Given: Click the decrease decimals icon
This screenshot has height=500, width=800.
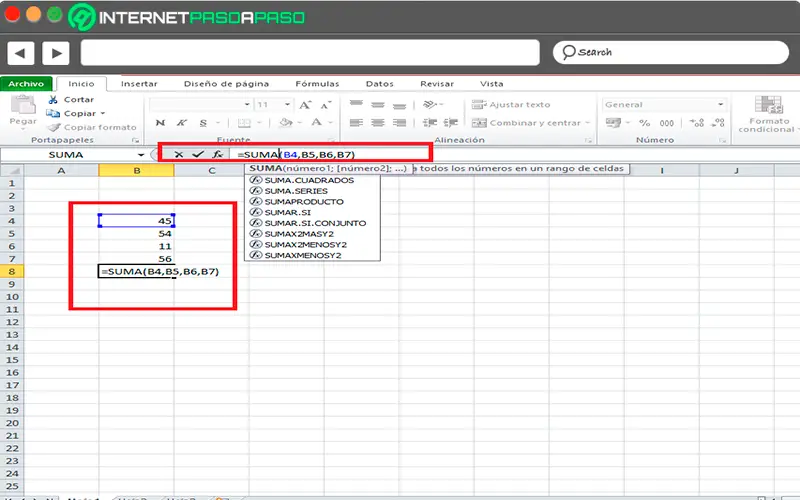Looking at the screenshot, I should click(718, 122).
